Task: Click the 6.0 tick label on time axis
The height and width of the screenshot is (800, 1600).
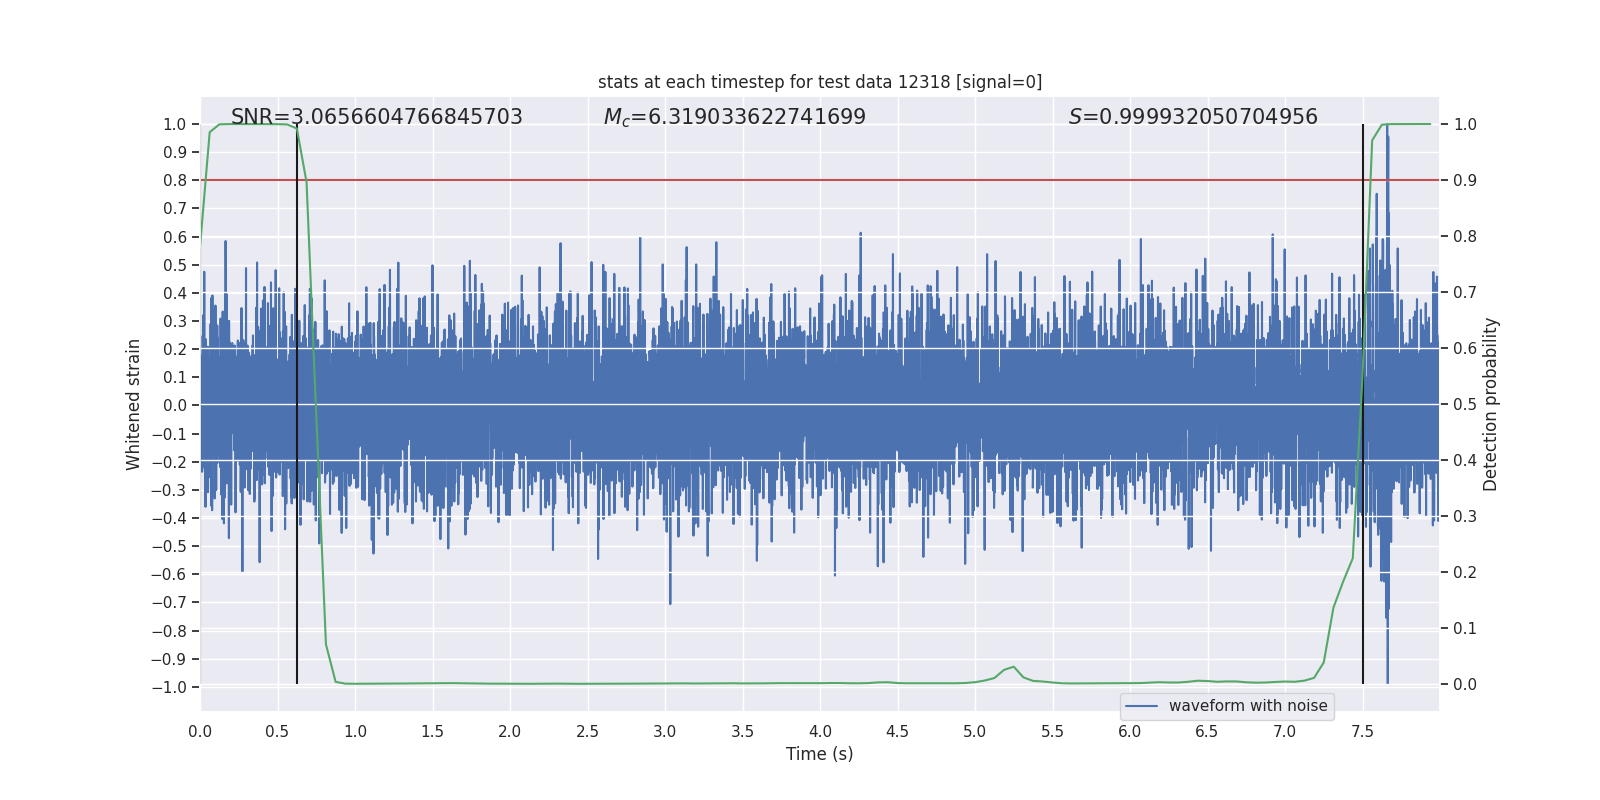Action: tap(1130, 731)
